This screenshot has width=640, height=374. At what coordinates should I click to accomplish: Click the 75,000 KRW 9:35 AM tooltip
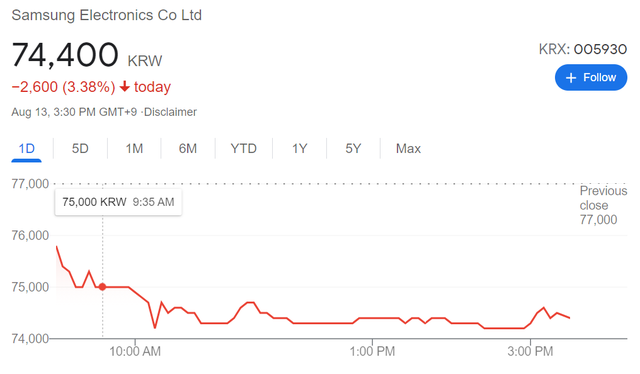click(x=118, y=202)
